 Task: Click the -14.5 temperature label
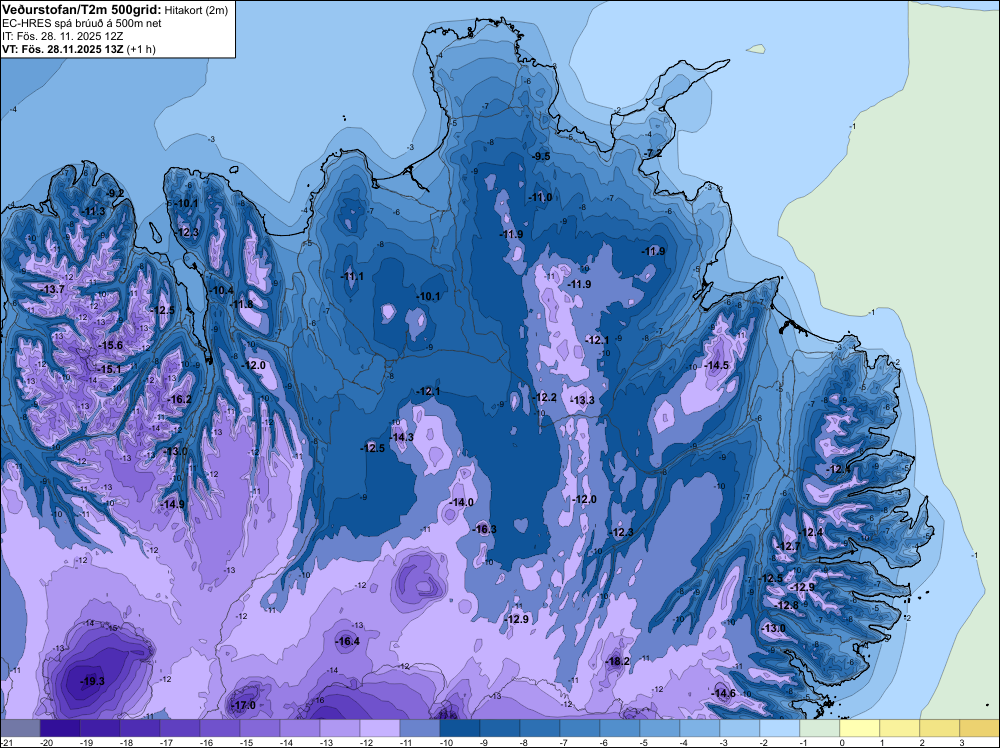click(x=716, y=365)
